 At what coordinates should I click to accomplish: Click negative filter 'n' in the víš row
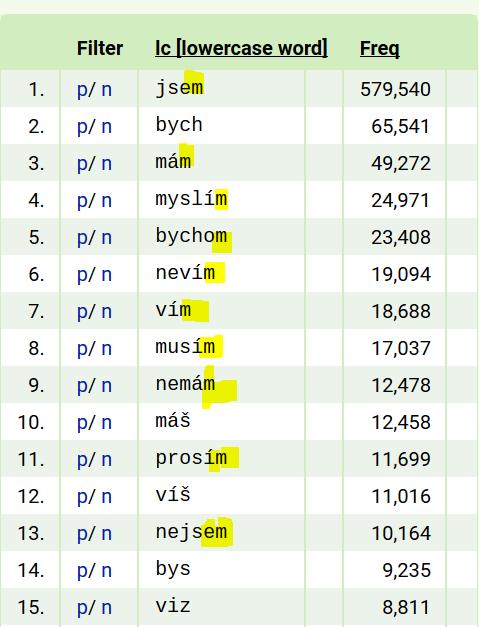[x=106, y=497]
